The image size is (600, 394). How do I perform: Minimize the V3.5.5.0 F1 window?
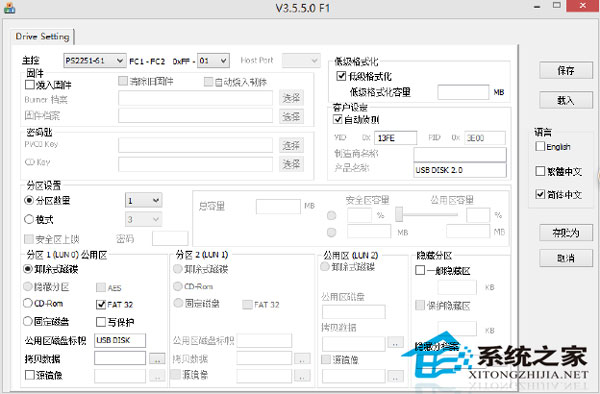coord(537,7)
